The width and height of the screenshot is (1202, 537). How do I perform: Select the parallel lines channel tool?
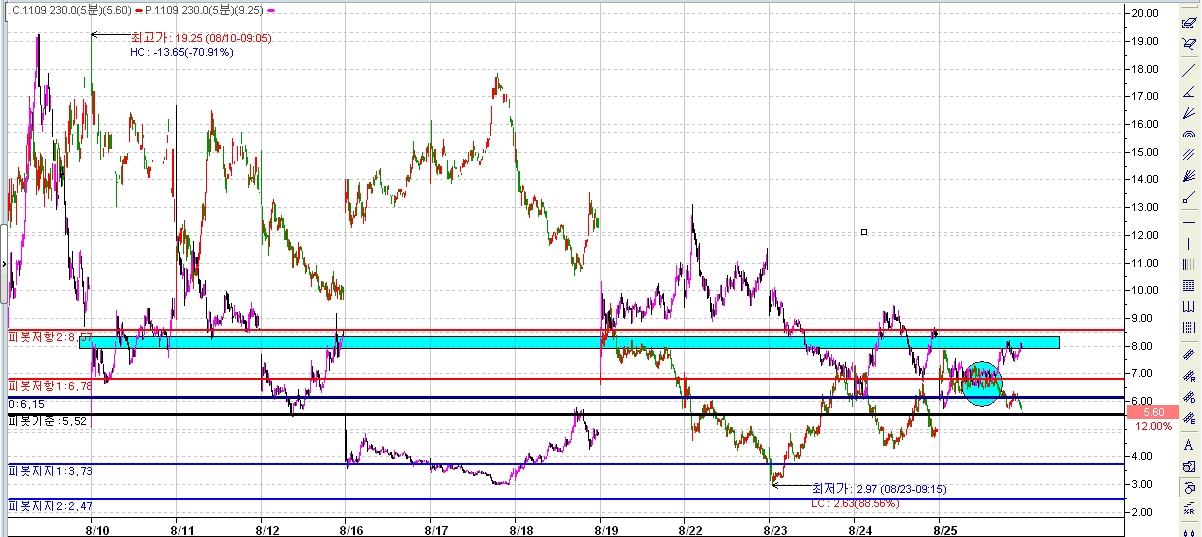point(1189,155)
